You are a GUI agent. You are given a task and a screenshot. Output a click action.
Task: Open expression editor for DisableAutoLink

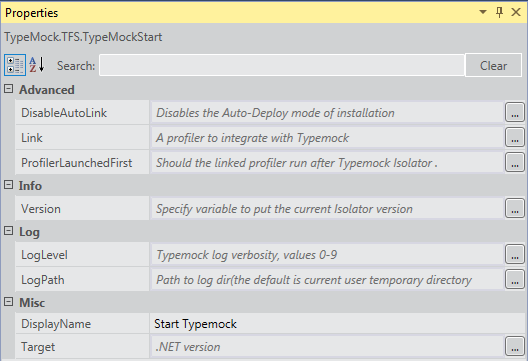pyautogui.click(x=515, y=112)
